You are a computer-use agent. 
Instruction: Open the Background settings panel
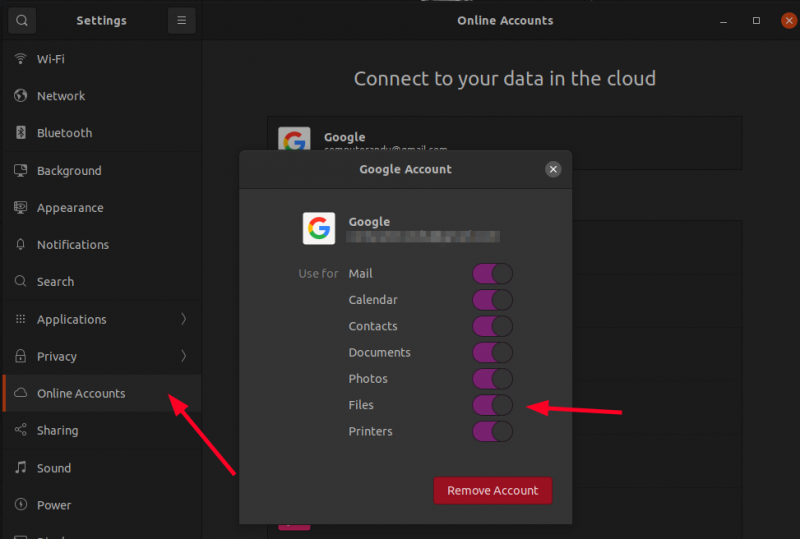tap(69, 171)
